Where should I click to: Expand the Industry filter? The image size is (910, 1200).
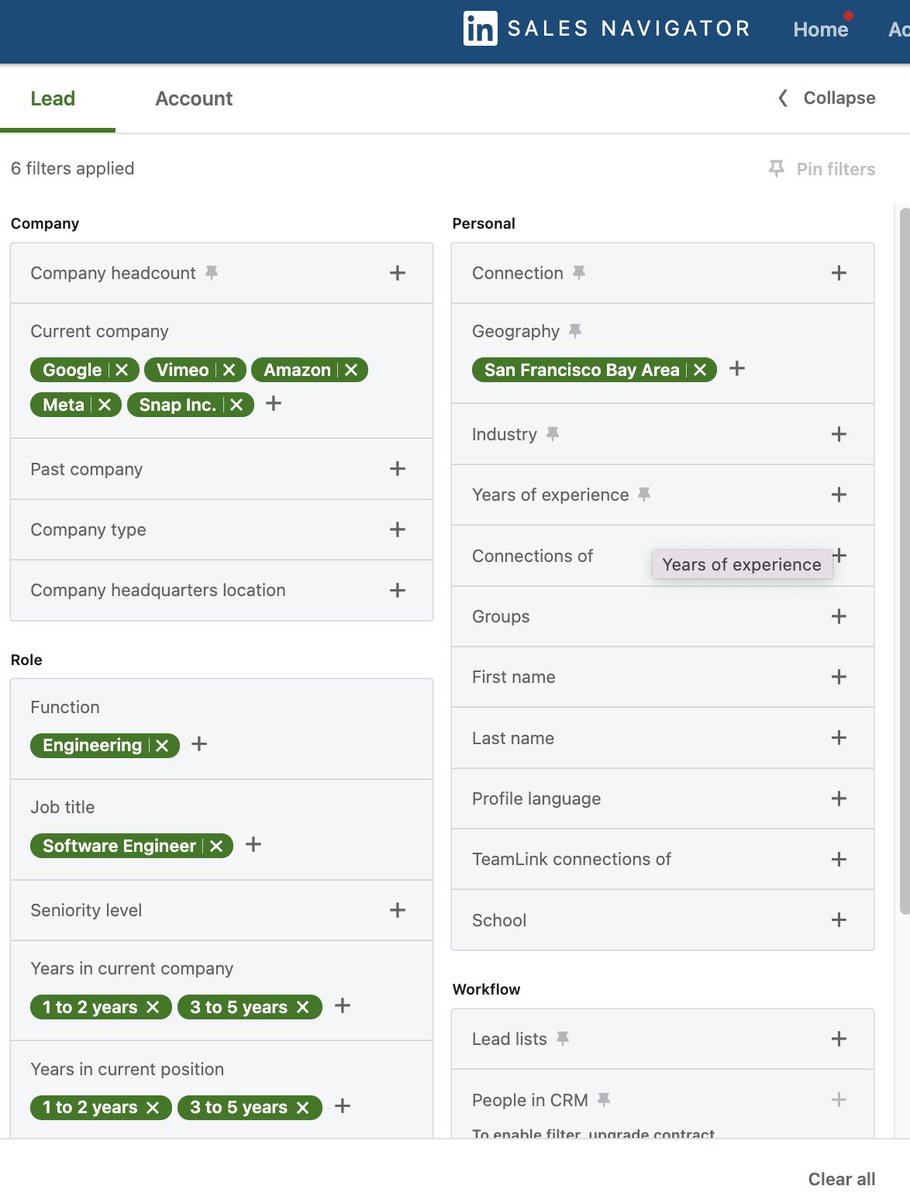click(x=839, y=434)
